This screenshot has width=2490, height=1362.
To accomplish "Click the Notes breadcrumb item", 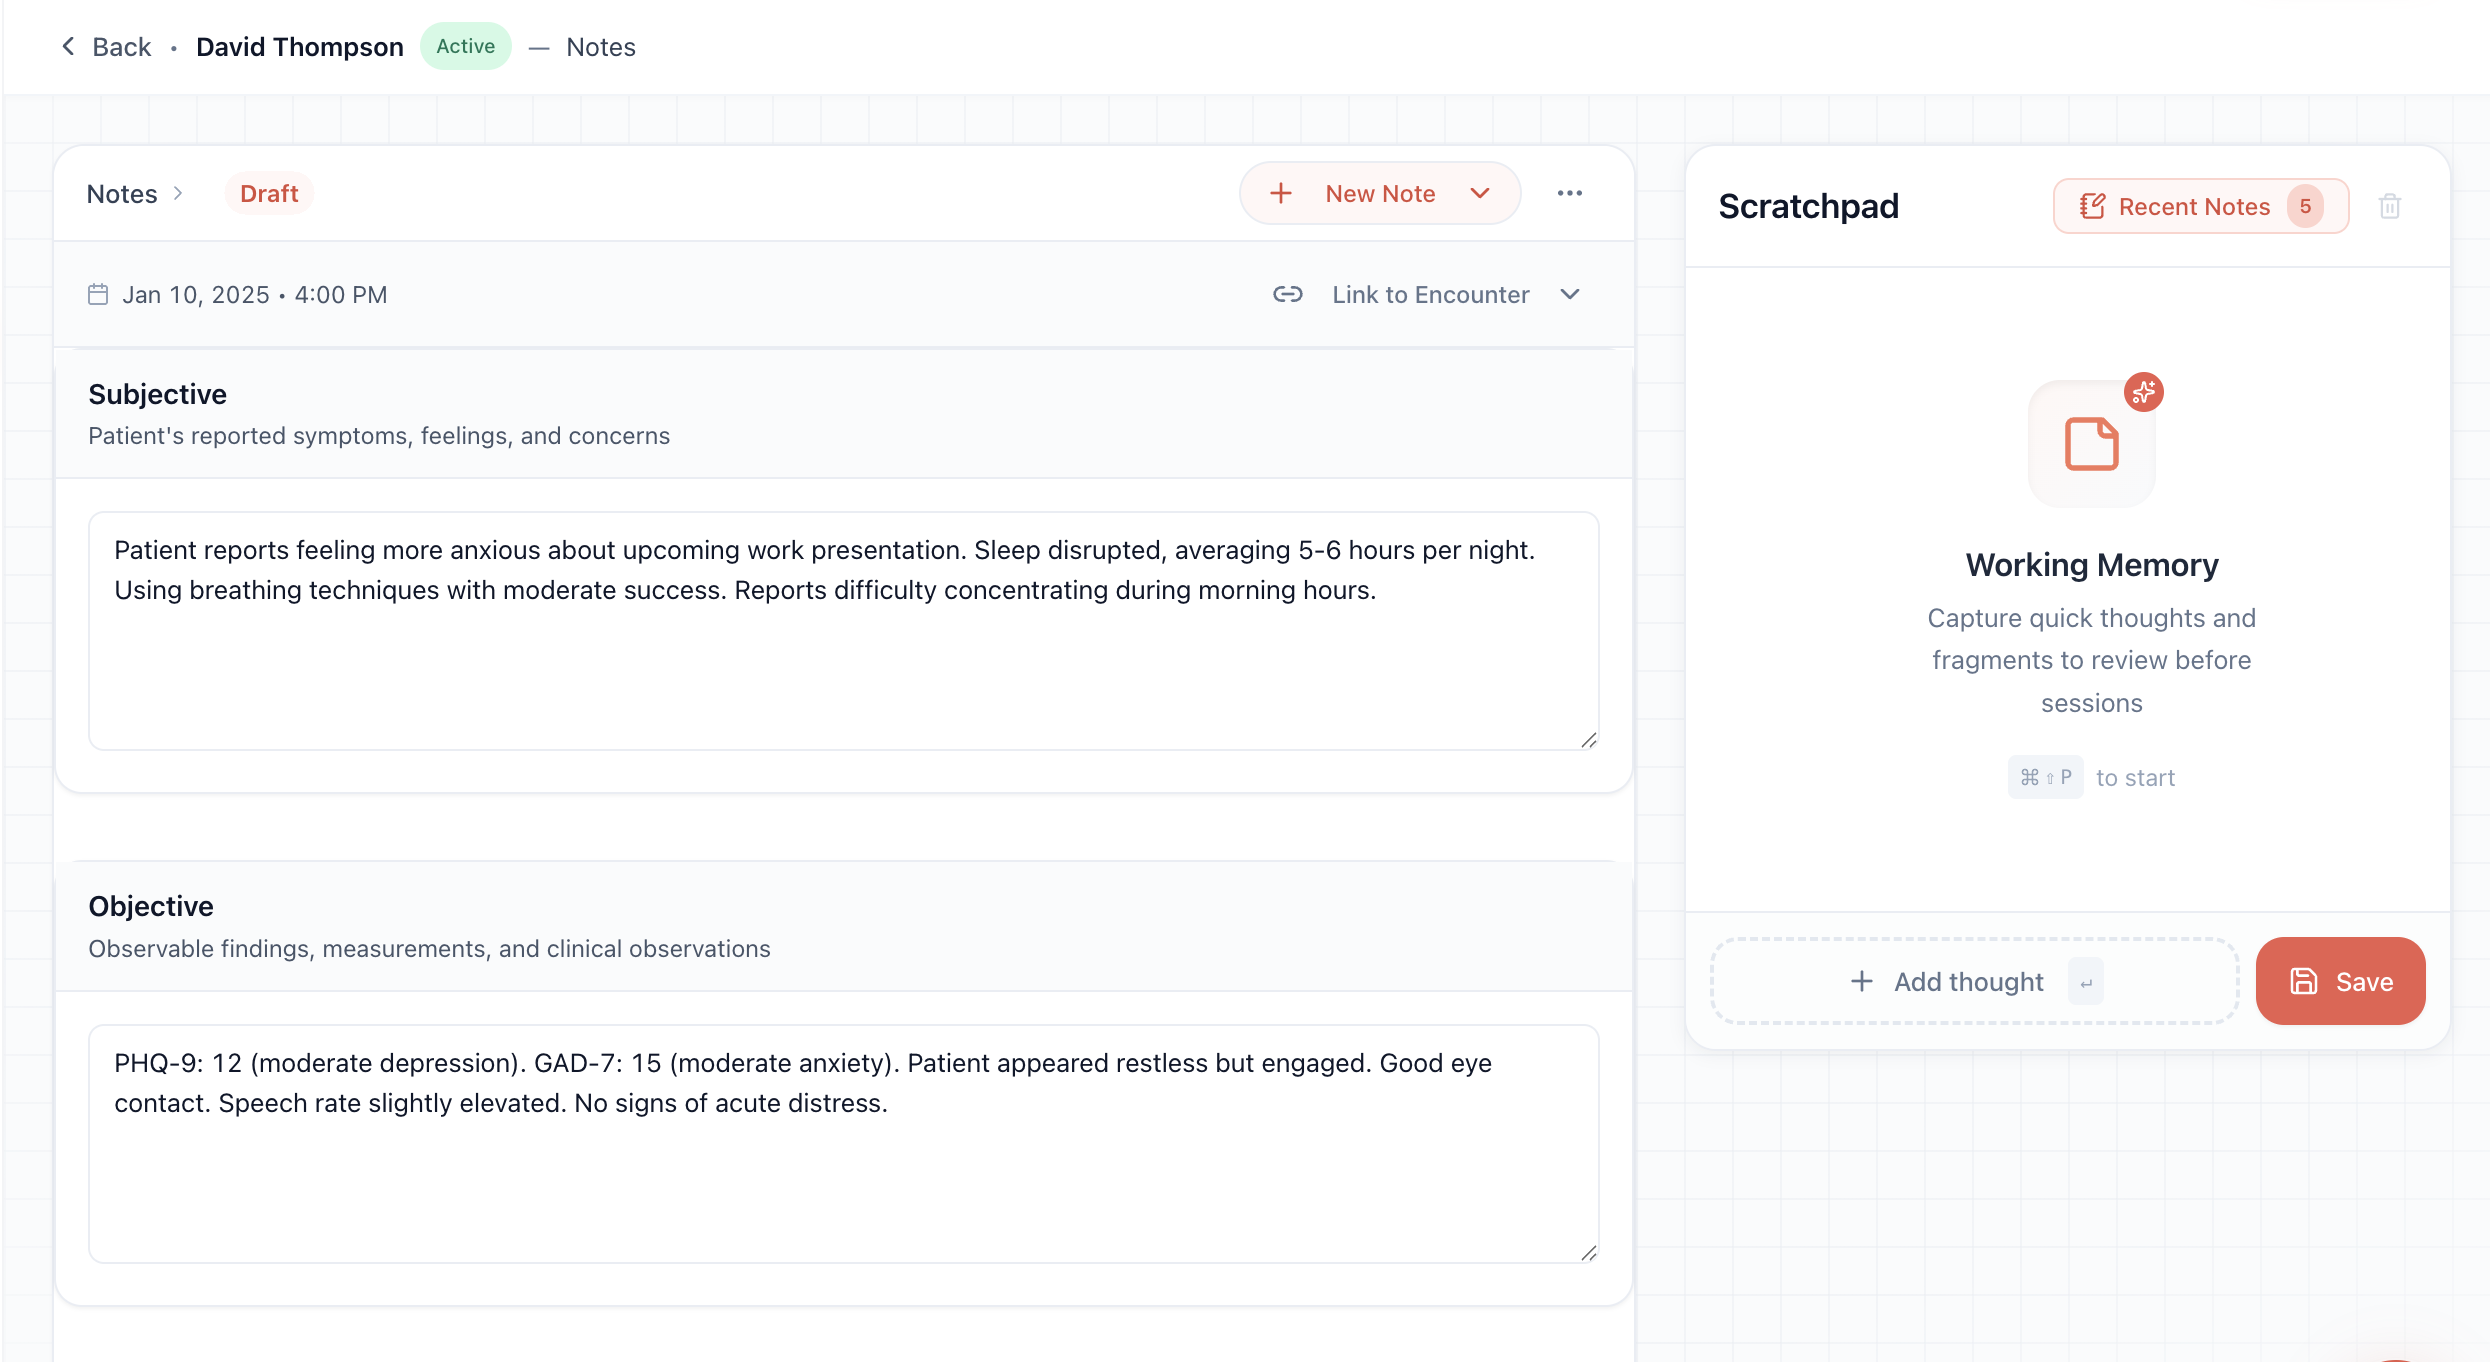I will coord(122,193).
